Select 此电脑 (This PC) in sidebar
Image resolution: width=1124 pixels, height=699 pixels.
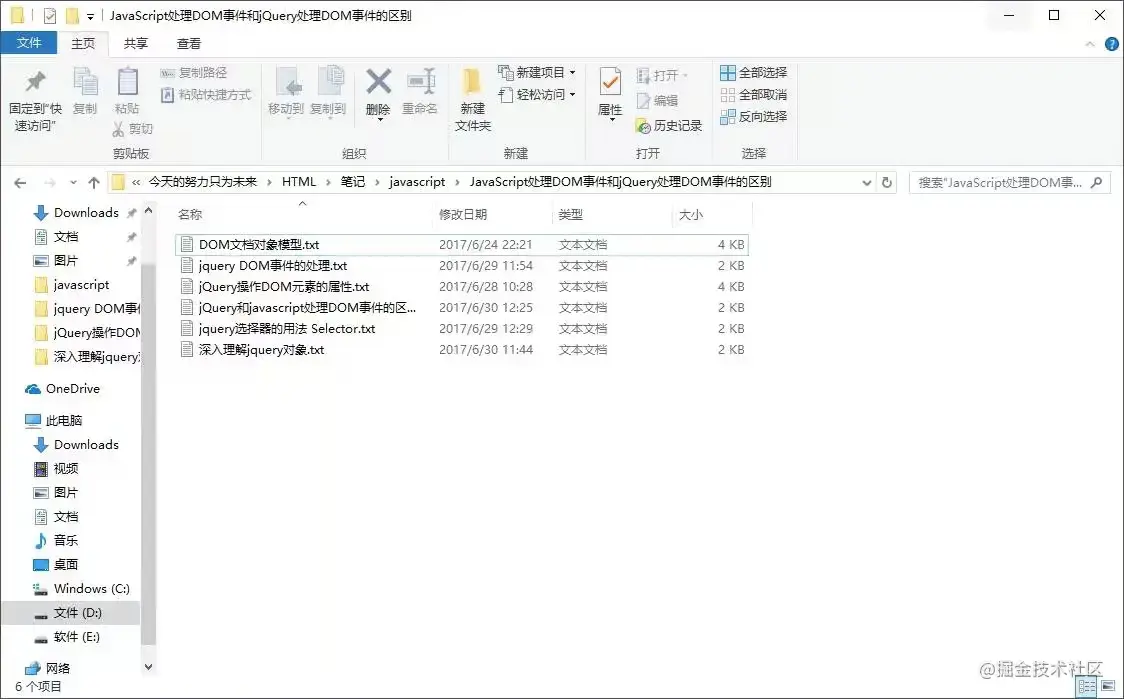(x=64, y=421)
